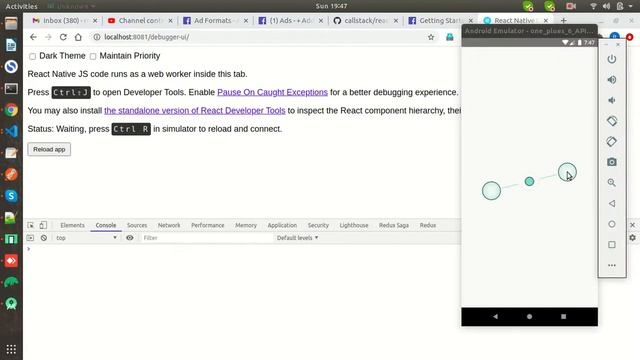Tap Android navigation bar recents button
Screen dimensions: 640x360
tap(564, 316)
